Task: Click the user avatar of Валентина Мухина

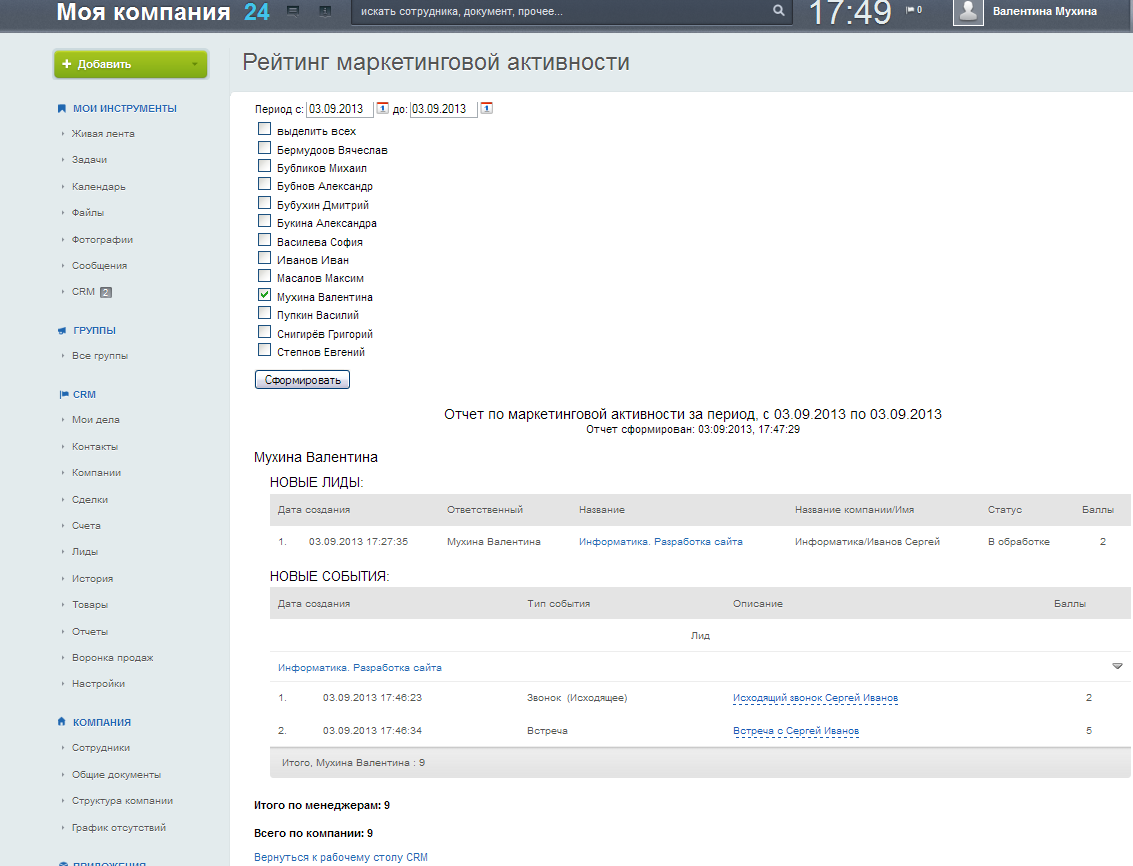Action: point(968,12)
